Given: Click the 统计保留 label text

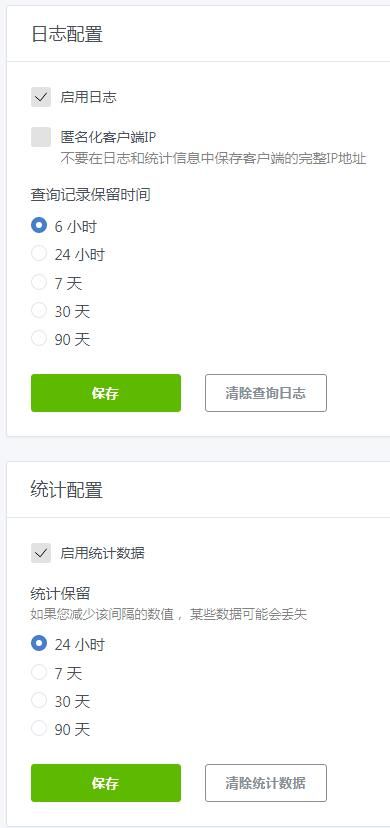Looking at the screenshot, I should (60, 594).
